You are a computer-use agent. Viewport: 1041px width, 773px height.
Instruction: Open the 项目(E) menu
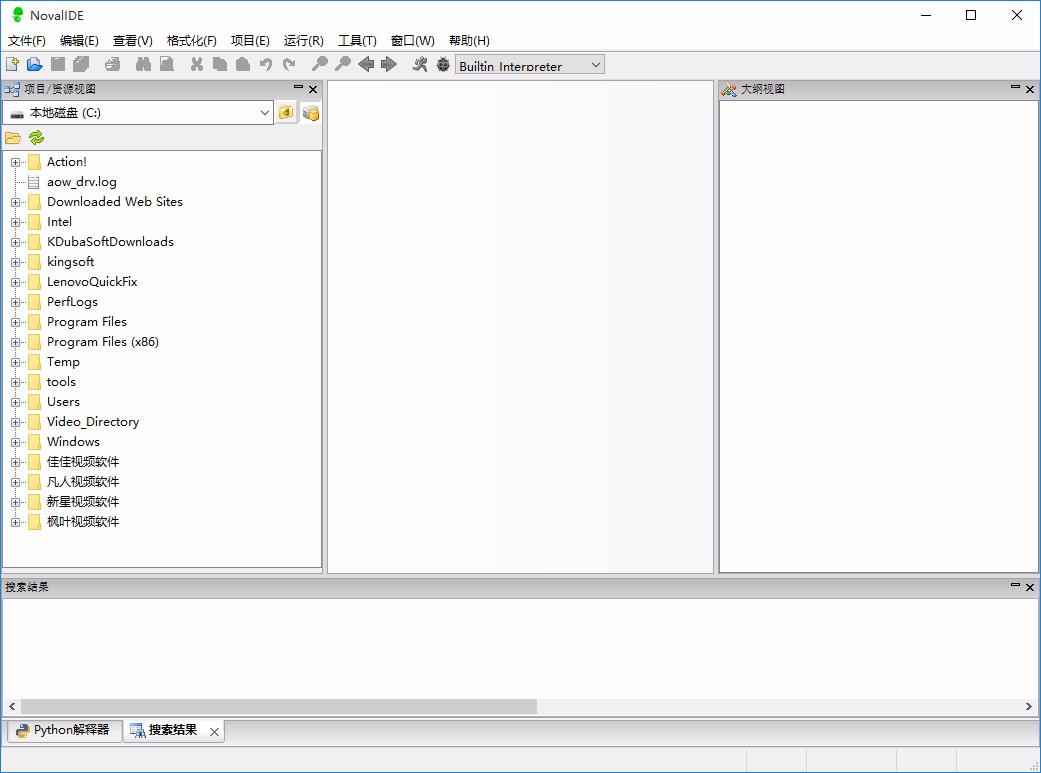250,41
